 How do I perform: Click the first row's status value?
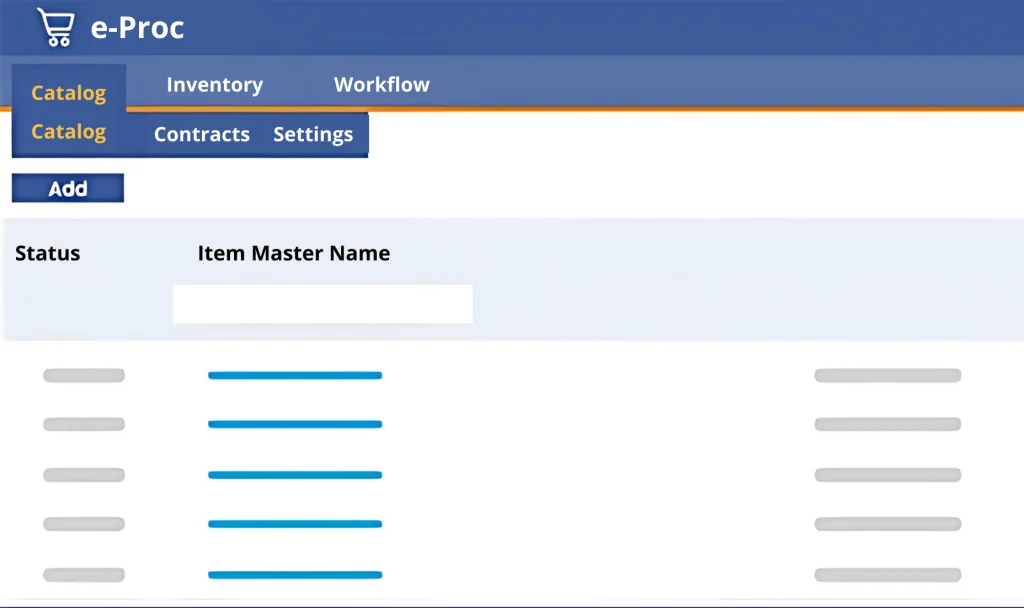tap(83, 376)
